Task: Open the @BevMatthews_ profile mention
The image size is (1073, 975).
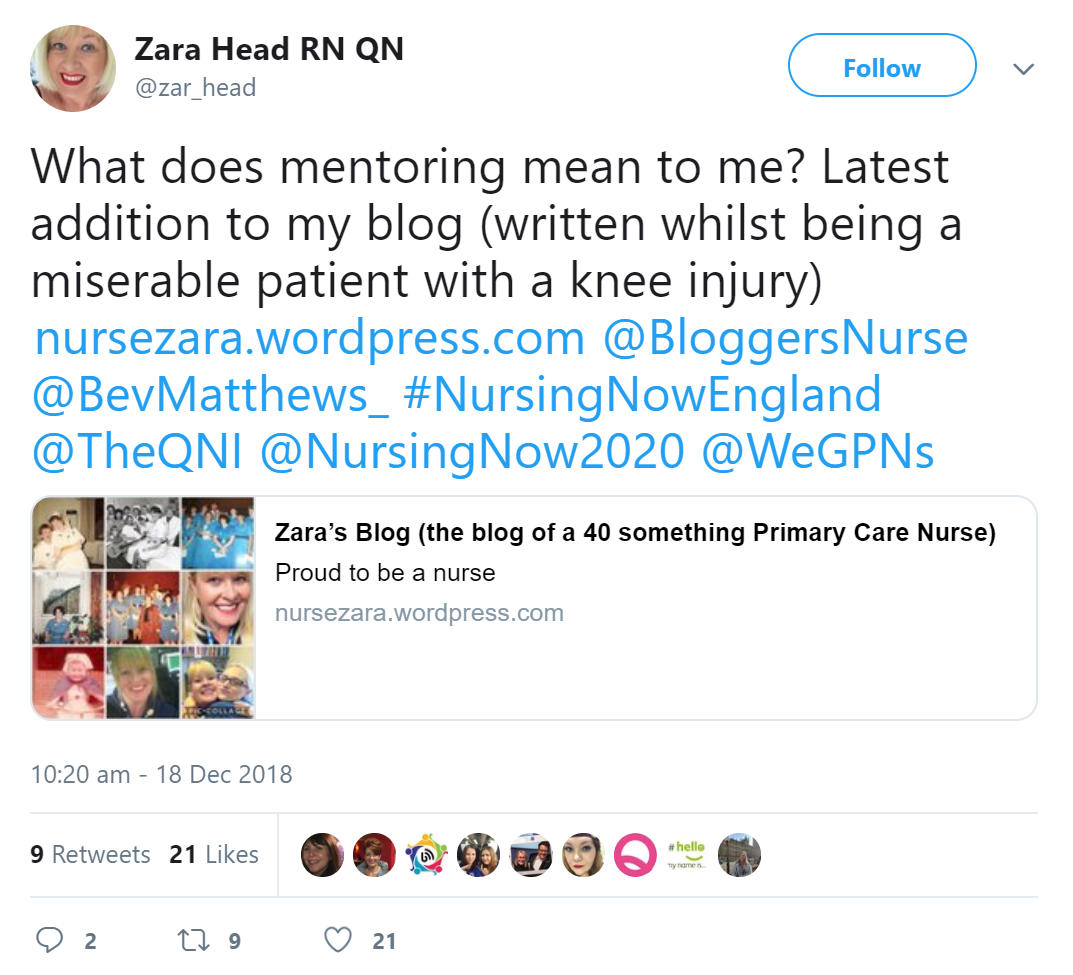Action: coord(210,395)
